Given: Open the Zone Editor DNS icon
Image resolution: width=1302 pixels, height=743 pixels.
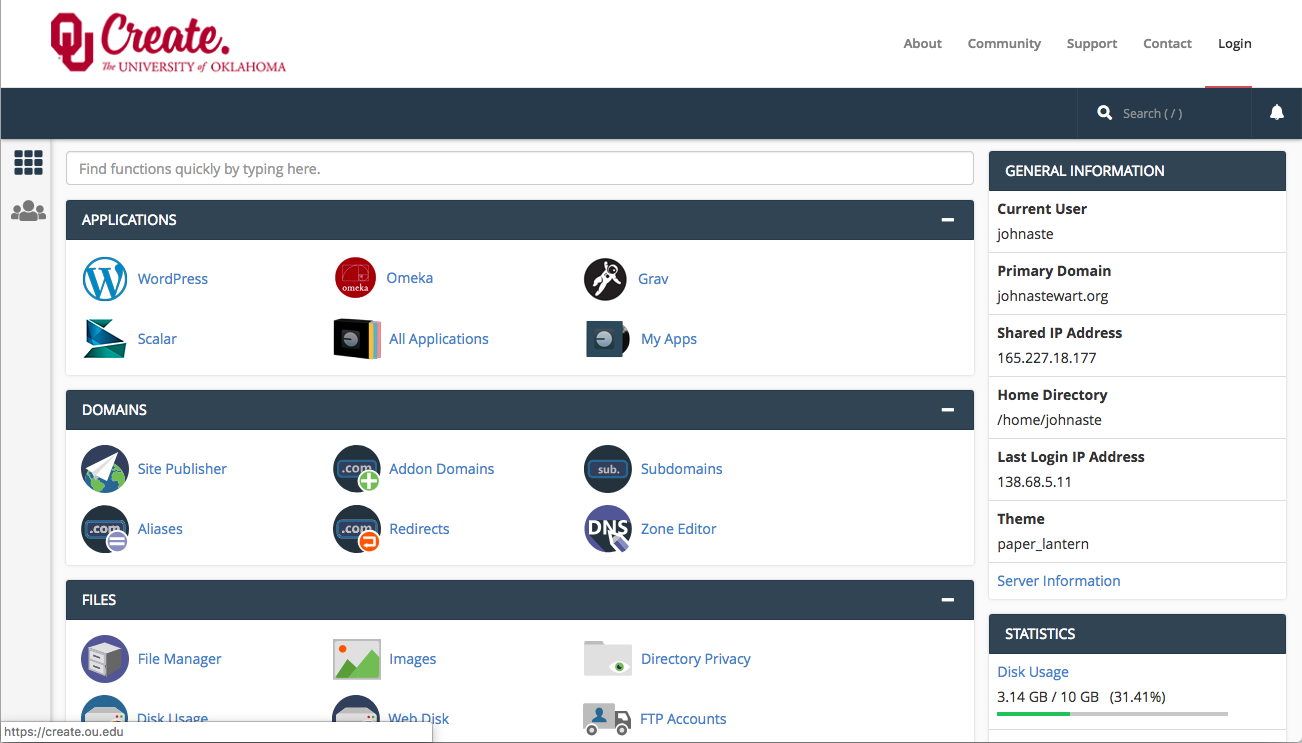Looking at the screenshot, I should tap(607, 529).
